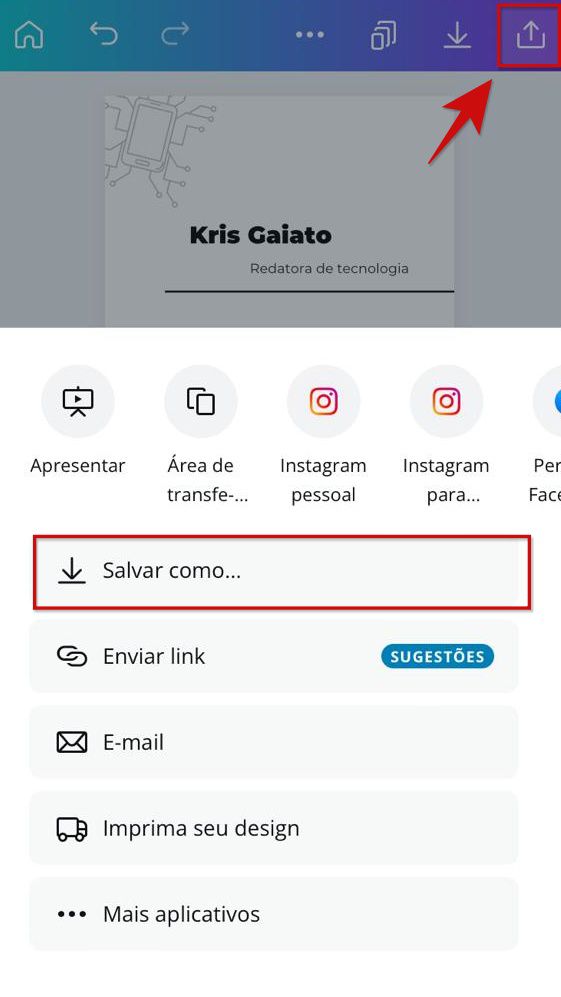
Task: Open Mais aplicativos list
Action: [274, 914]
